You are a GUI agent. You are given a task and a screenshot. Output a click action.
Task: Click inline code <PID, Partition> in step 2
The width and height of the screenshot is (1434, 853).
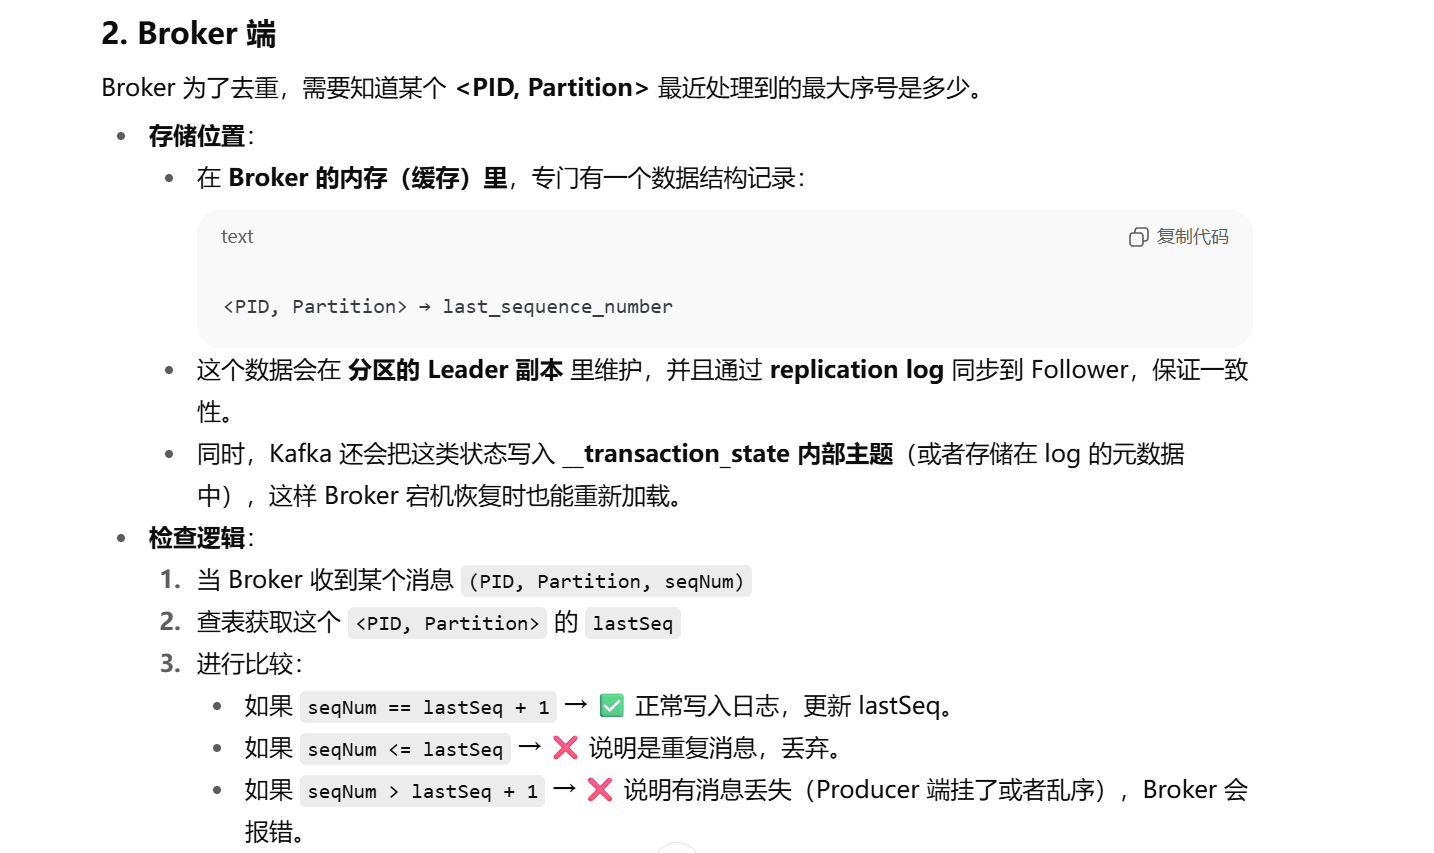tap(447, 623)
